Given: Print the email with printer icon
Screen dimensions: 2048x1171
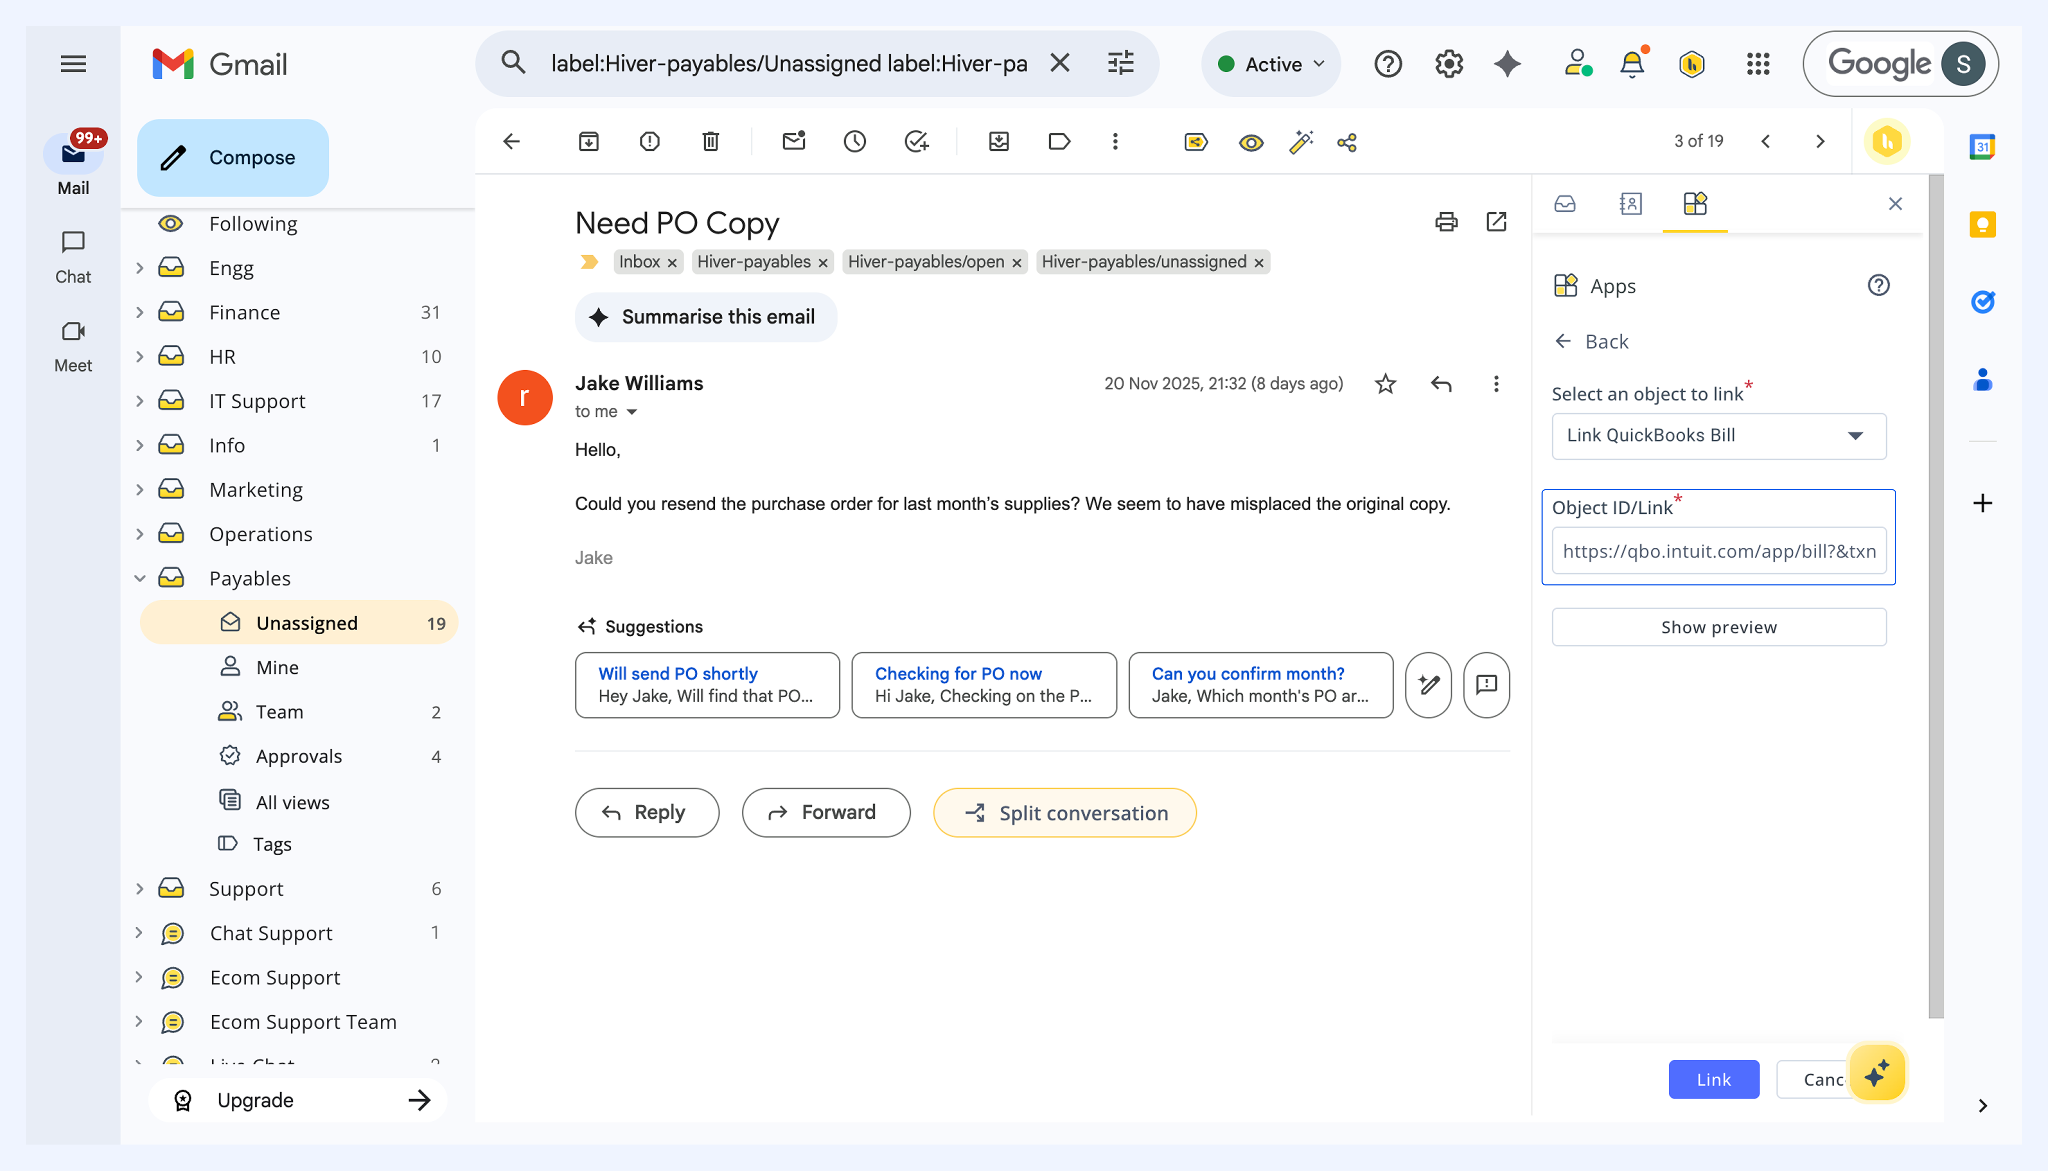Looking at the screenshot, I should click(1446, 222).
